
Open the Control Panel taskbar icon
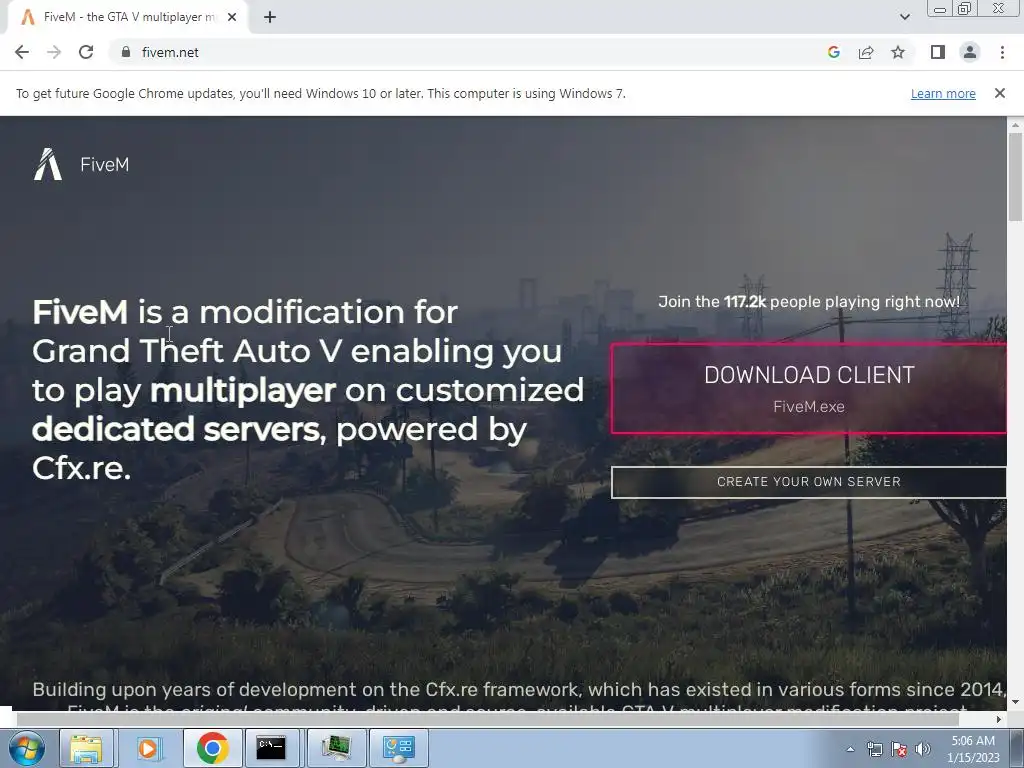(399, 748)
